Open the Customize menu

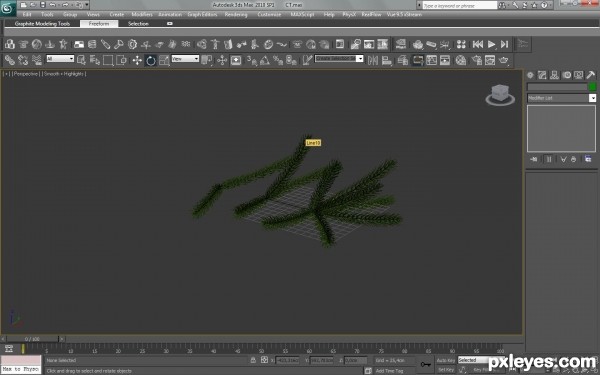[269, 15]
